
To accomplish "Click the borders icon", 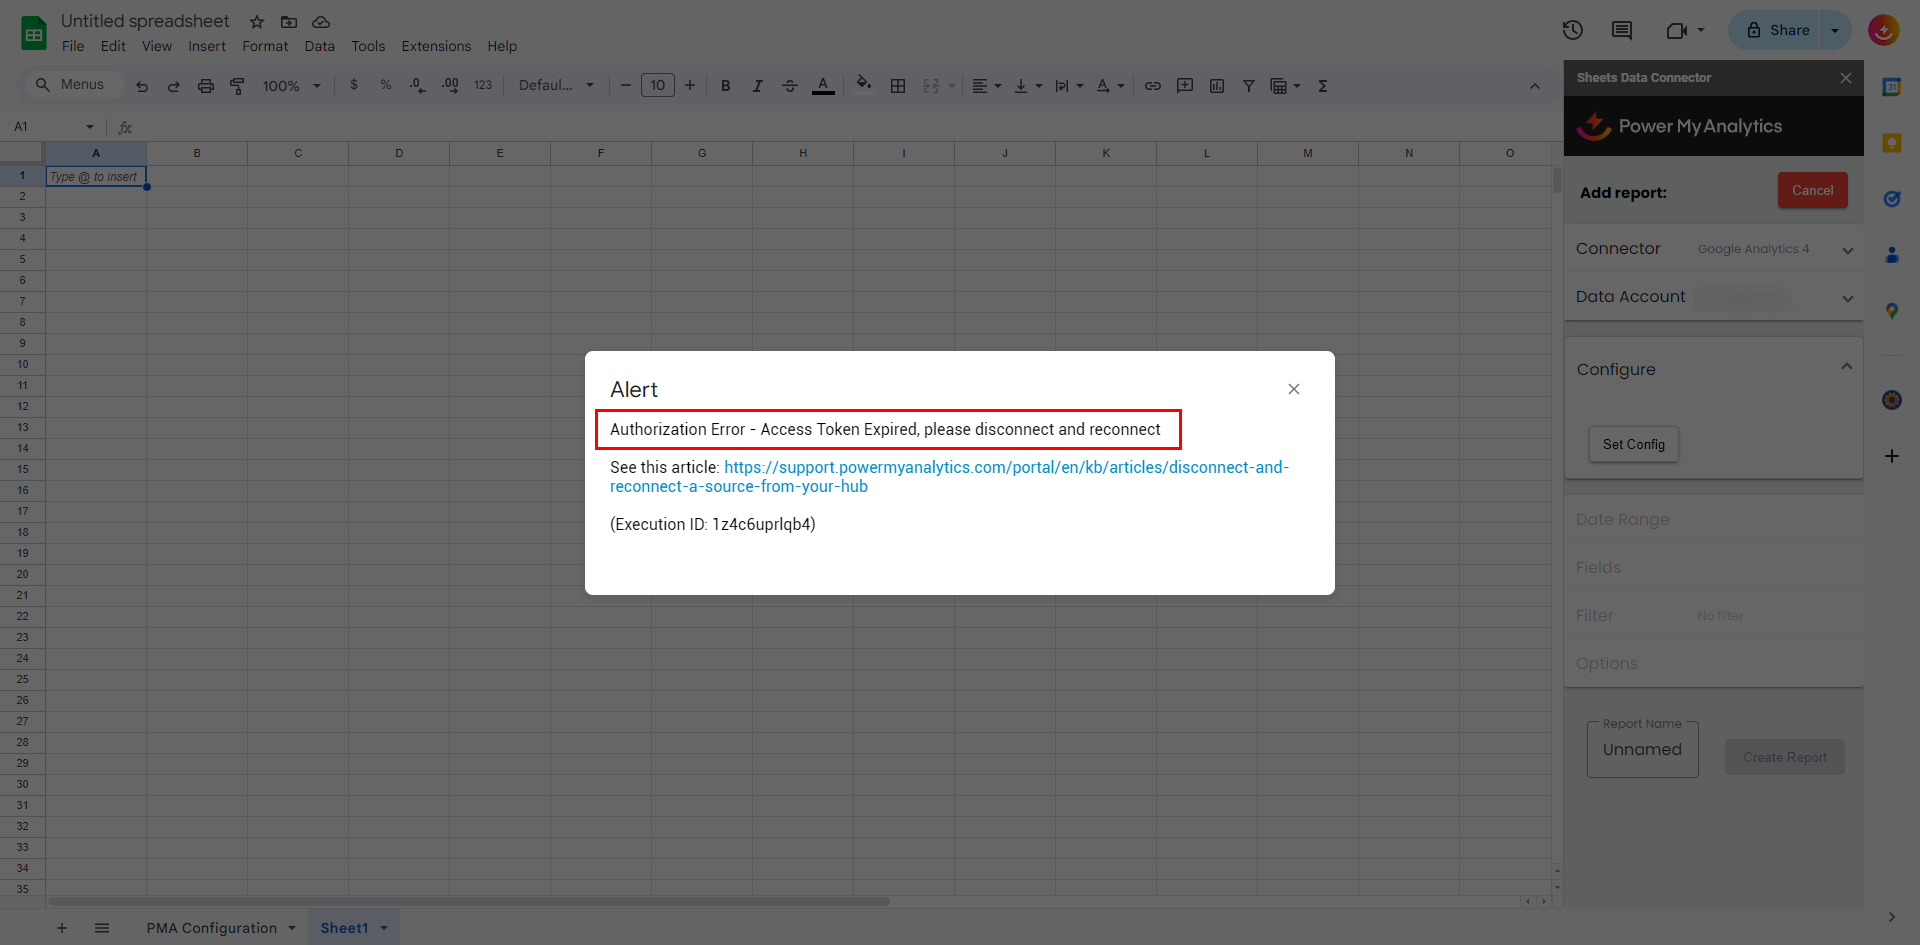I will (897, 86).
